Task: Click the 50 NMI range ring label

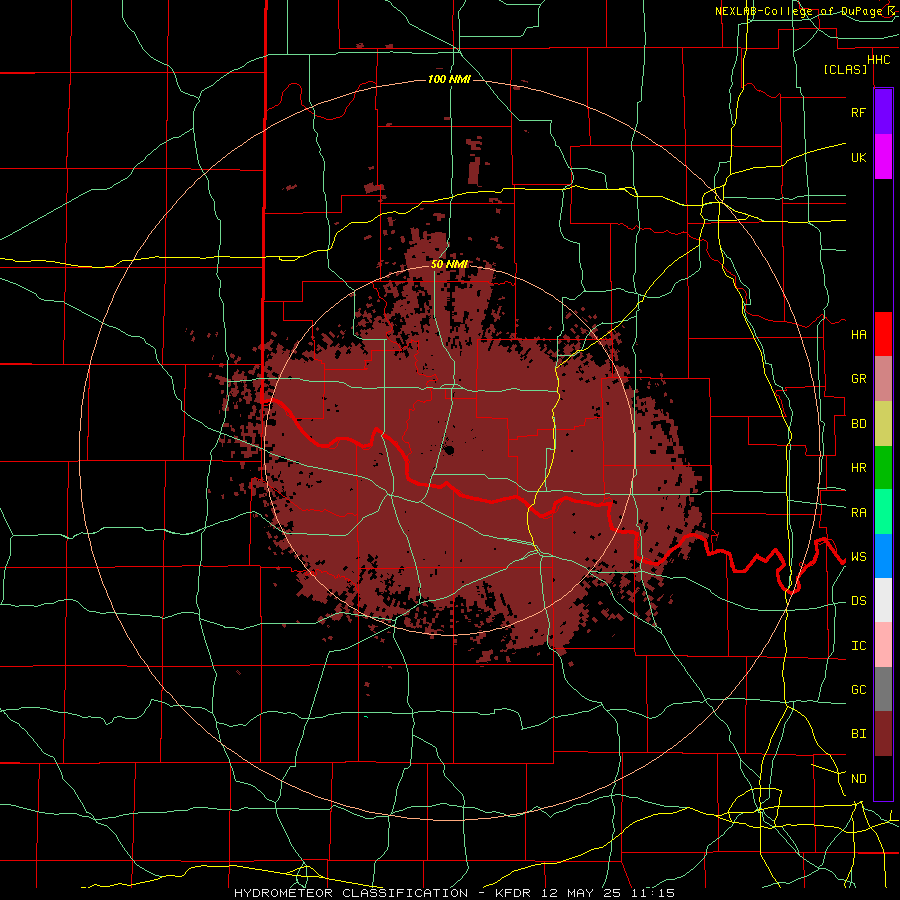Action: click(449, 264)
